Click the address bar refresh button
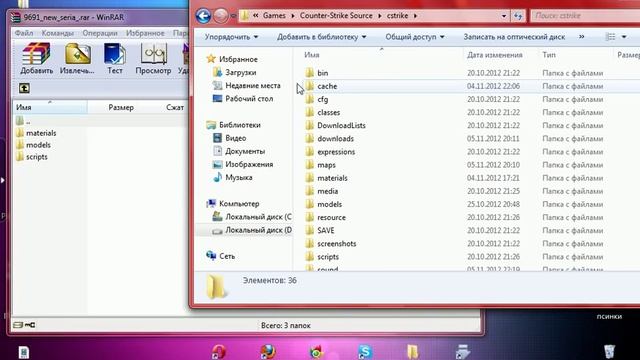 [x=518, y=16]
